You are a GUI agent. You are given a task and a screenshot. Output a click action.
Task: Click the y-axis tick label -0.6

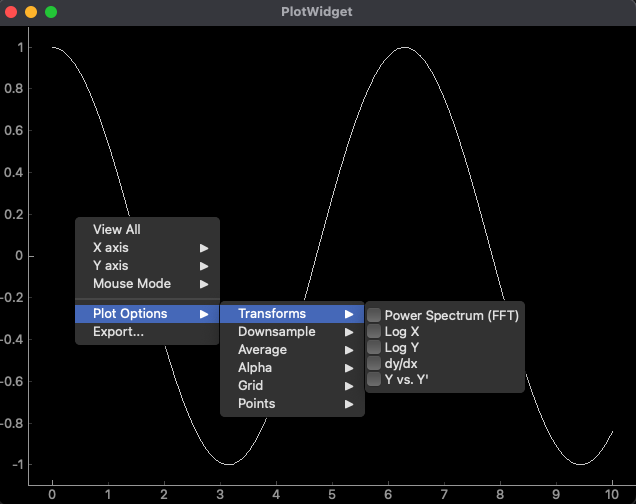[12, 382]
